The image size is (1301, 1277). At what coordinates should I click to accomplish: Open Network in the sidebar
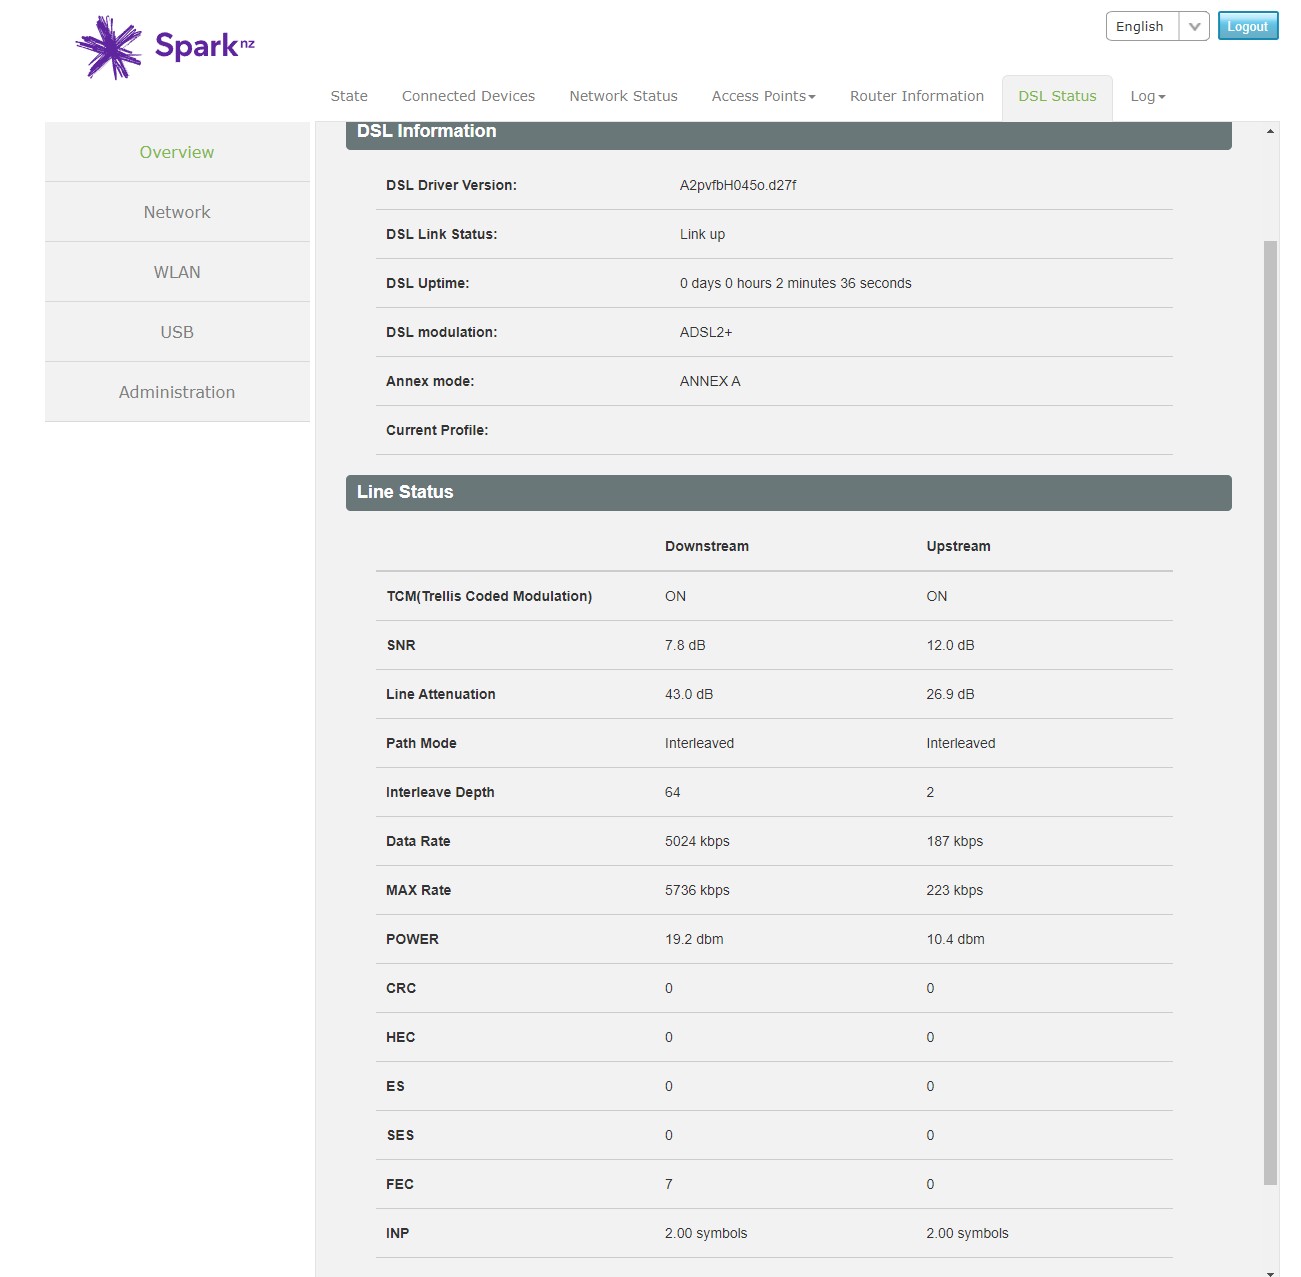pos(177,212)
